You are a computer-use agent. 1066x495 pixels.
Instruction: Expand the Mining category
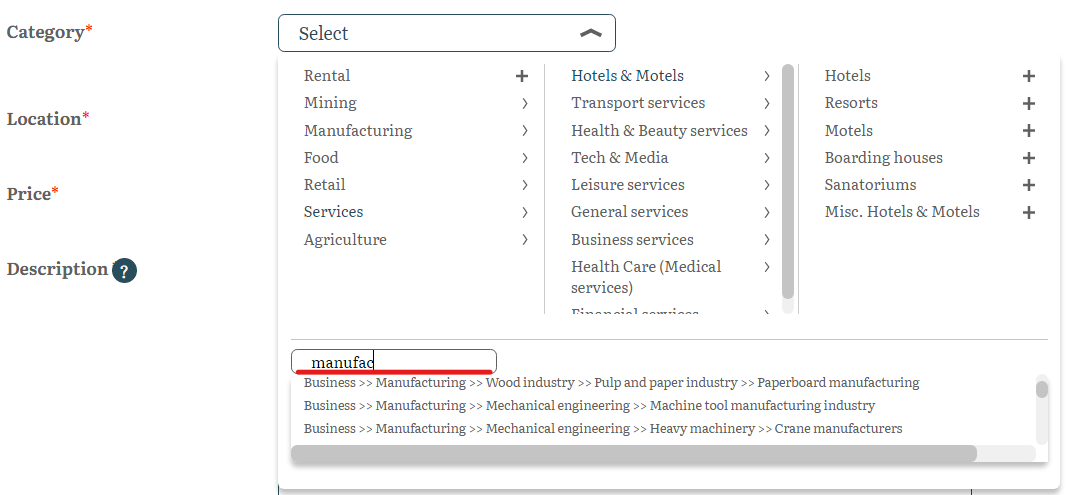pos(524,103)
